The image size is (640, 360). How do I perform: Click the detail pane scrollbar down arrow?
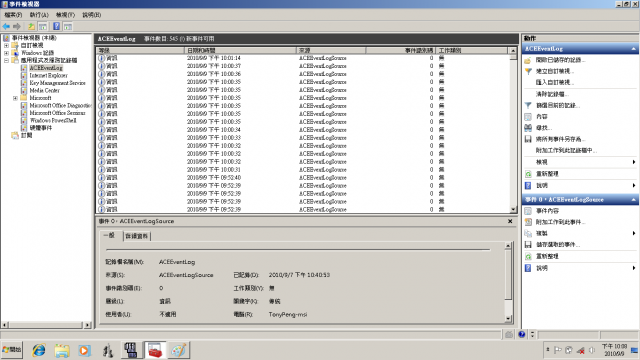point(508,318)
